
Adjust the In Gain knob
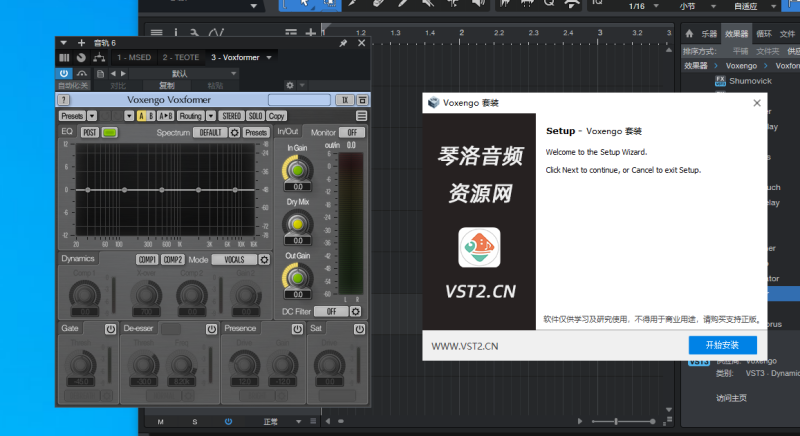[297, 170]
